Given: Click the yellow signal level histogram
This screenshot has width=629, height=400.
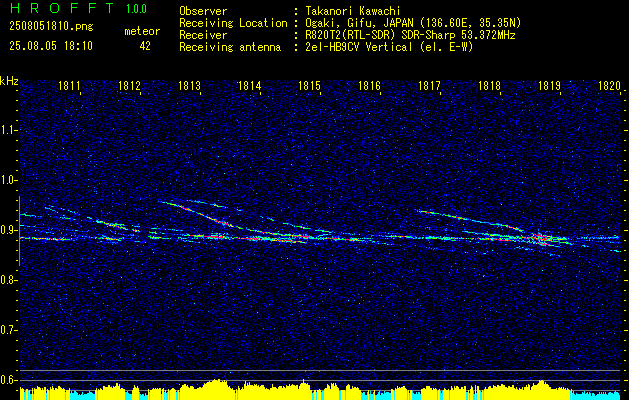Looking at the screenshot, I should click(321, 390).
